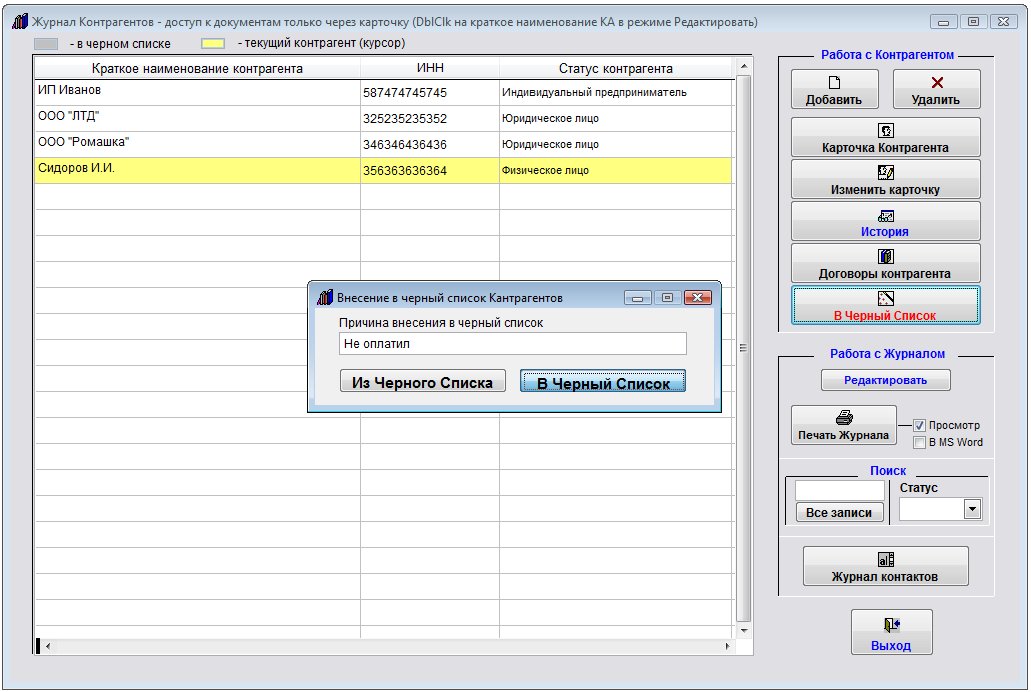Click Статус контрагента column header
1031x692 pixels.
point(615,68)
